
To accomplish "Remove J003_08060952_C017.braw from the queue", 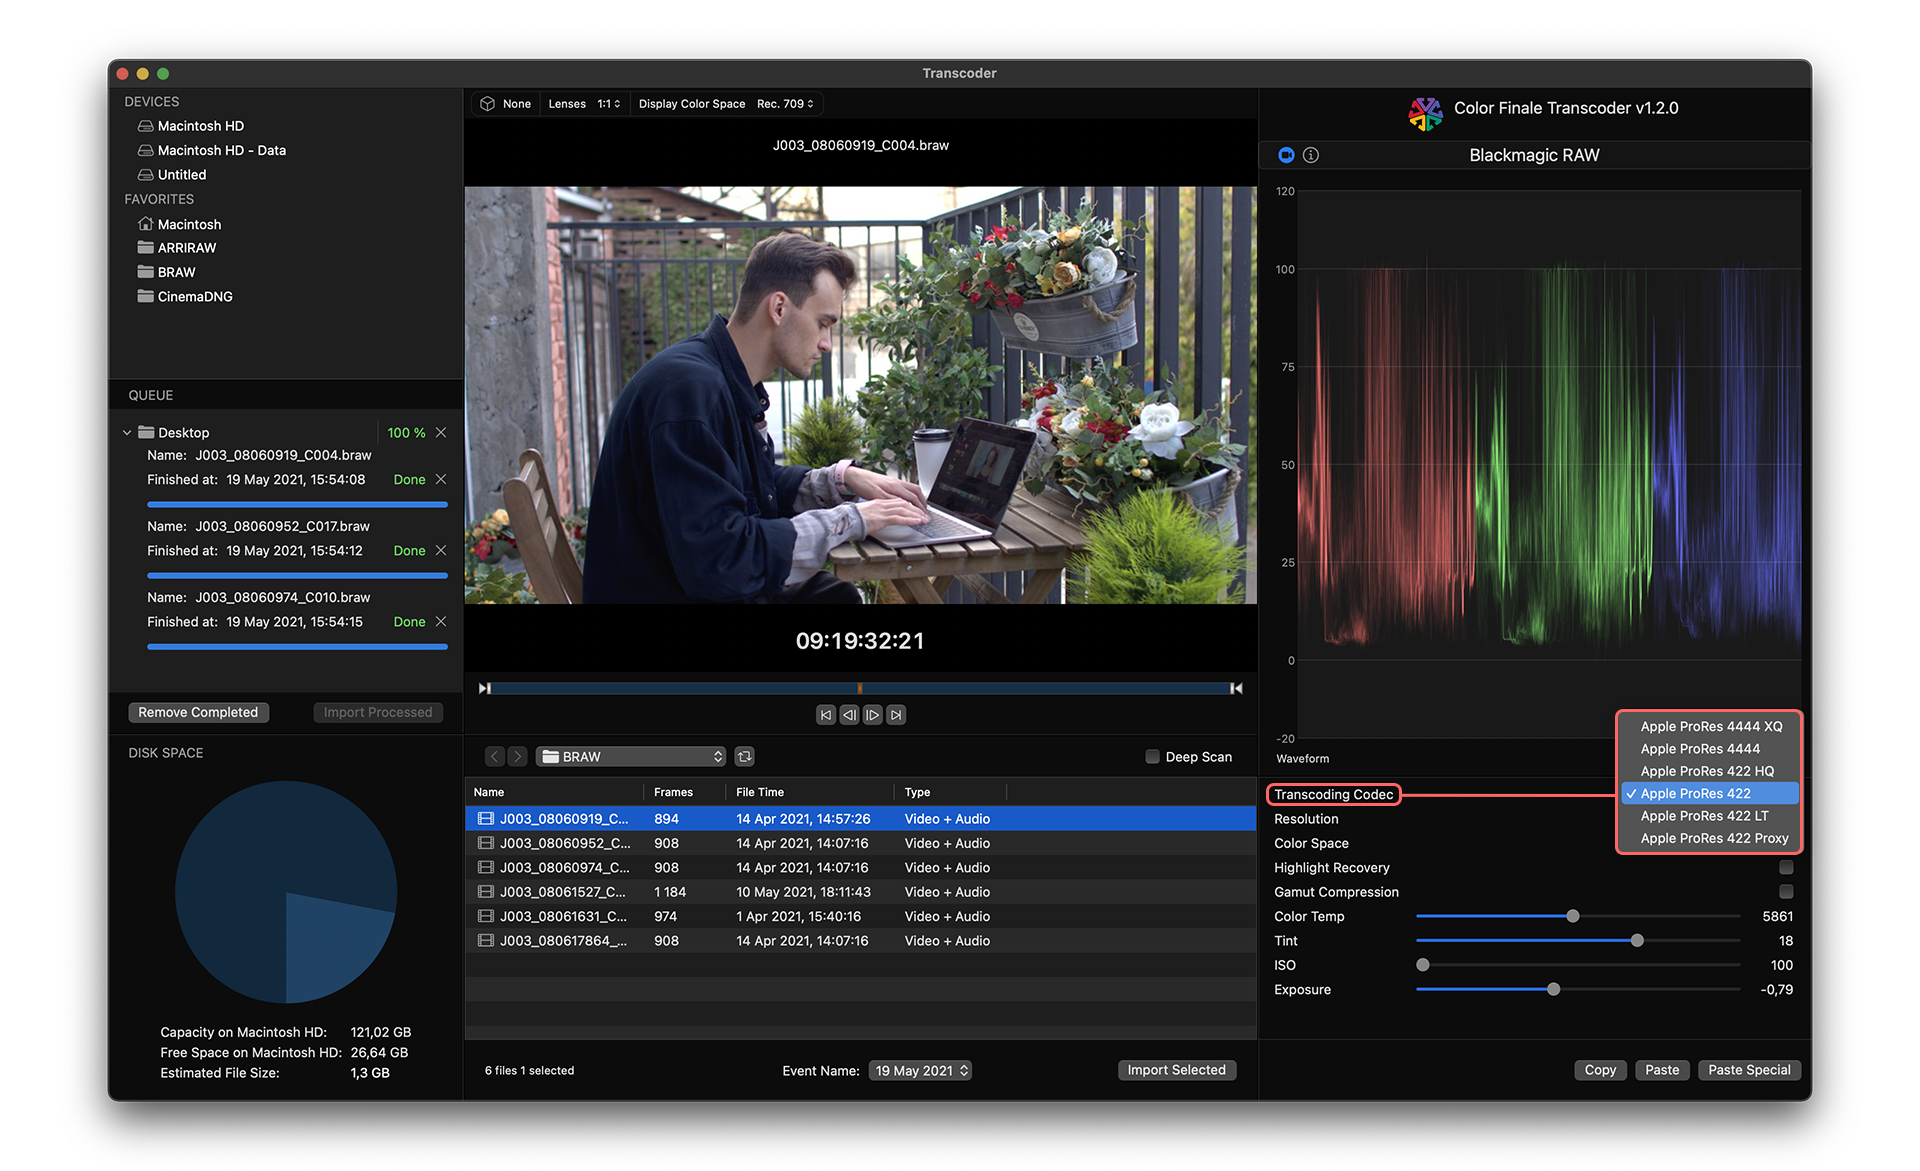I will pos(441,550).
